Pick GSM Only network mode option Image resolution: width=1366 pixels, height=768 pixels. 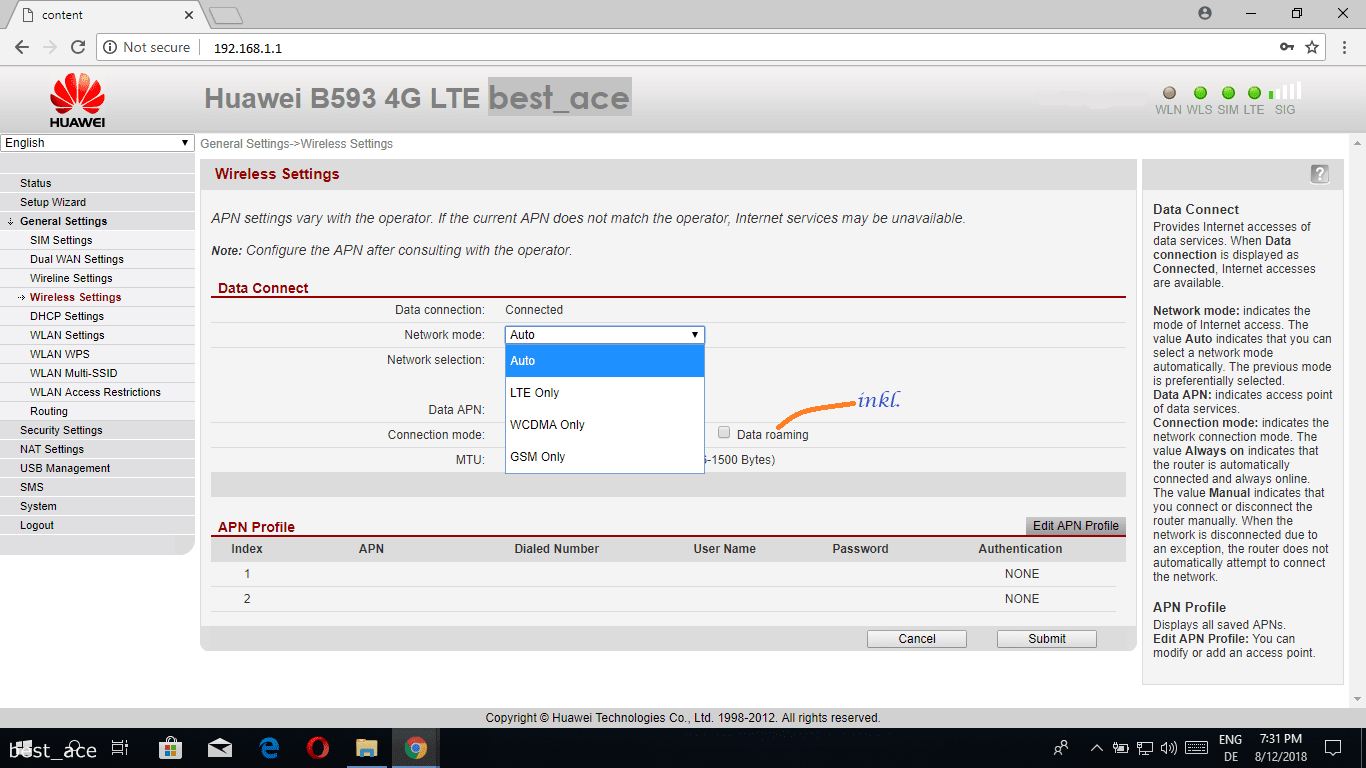coord(538,457)
